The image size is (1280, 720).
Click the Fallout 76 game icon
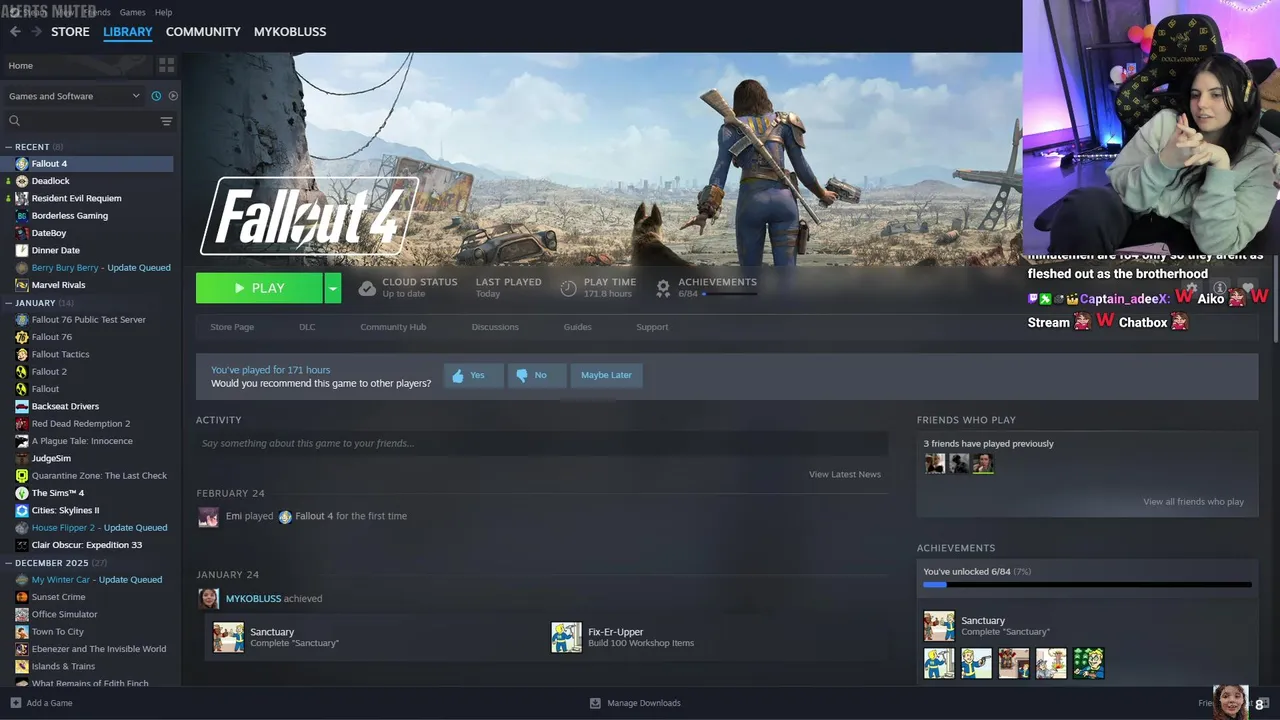(22, 337)
